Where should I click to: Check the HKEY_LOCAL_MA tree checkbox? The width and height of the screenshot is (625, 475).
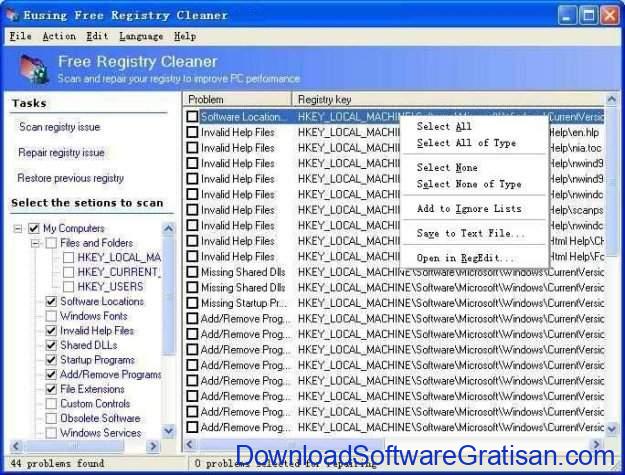pos(68,257)
